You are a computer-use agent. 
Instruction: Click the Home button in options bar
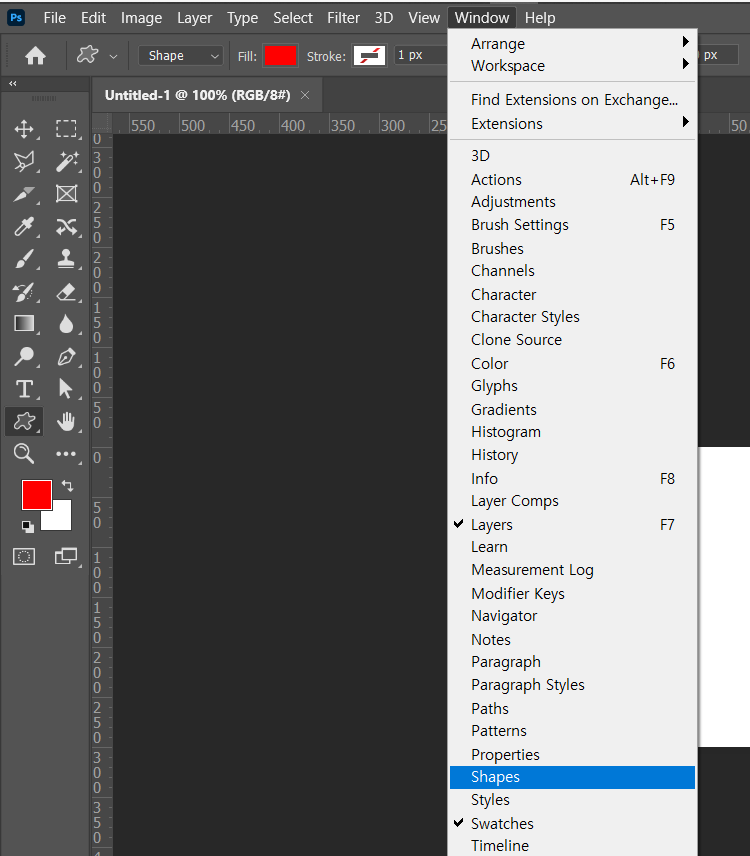click(x=35, y=55)
